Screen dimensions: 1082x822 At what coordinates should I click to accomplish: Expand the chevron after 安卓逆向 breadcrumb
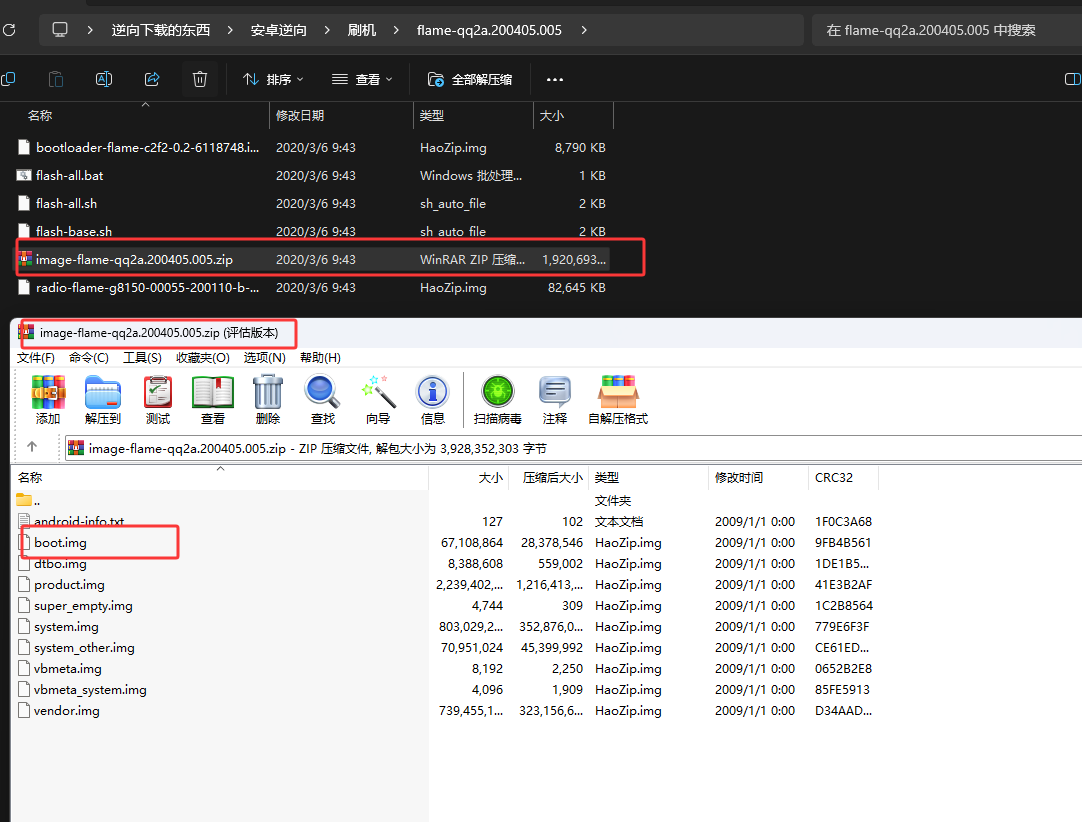(327, 30)
